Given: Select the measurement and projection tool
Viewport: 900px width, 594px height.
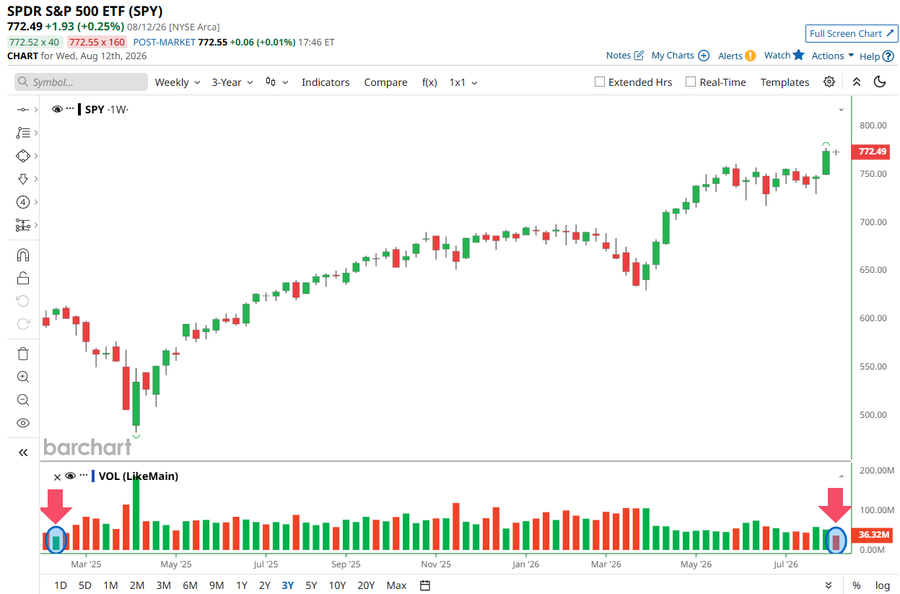Looking at the screenshot, I should (23, 225).
